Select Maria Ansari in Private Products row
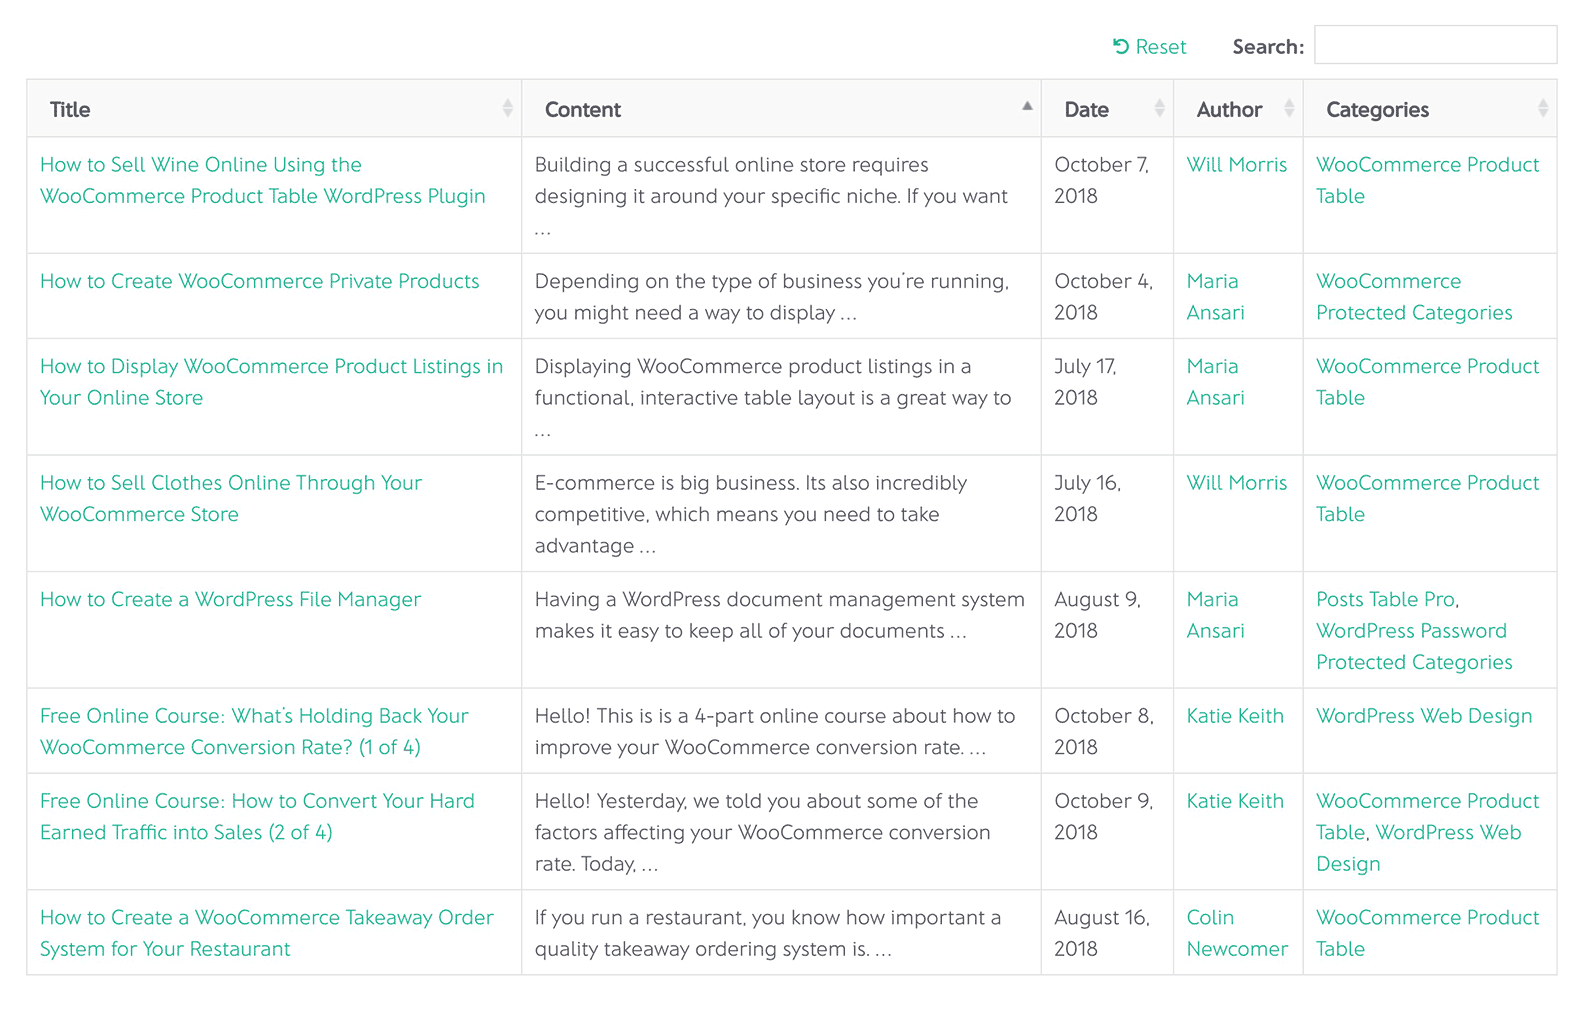The image size is (1580, 1017). pos(1216,297)
